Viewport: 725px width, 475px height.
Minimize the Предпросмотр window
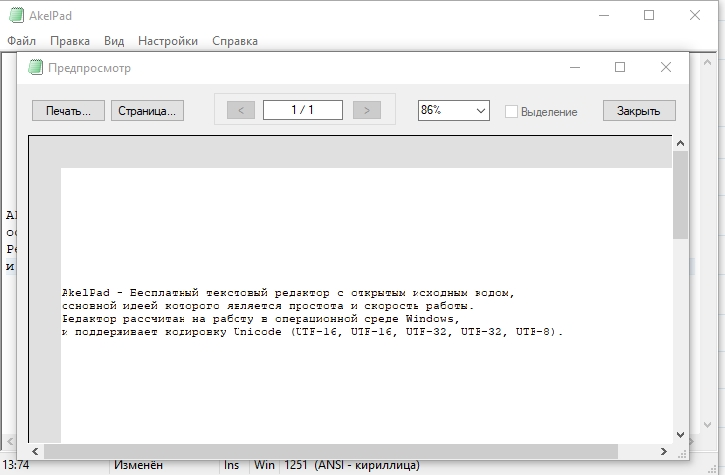tap(575, 68)
